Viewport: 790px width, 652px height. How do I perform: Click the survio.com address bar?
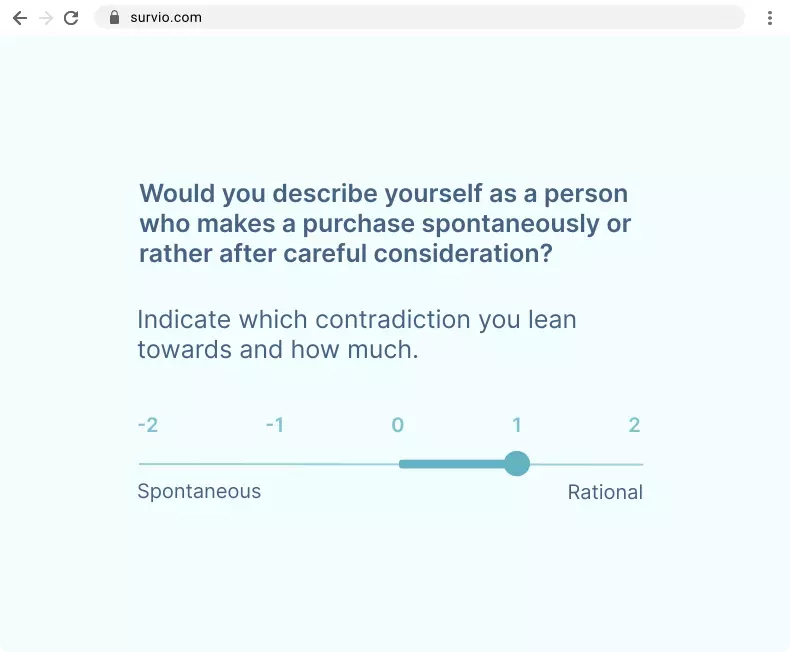[x=400, y=17]
